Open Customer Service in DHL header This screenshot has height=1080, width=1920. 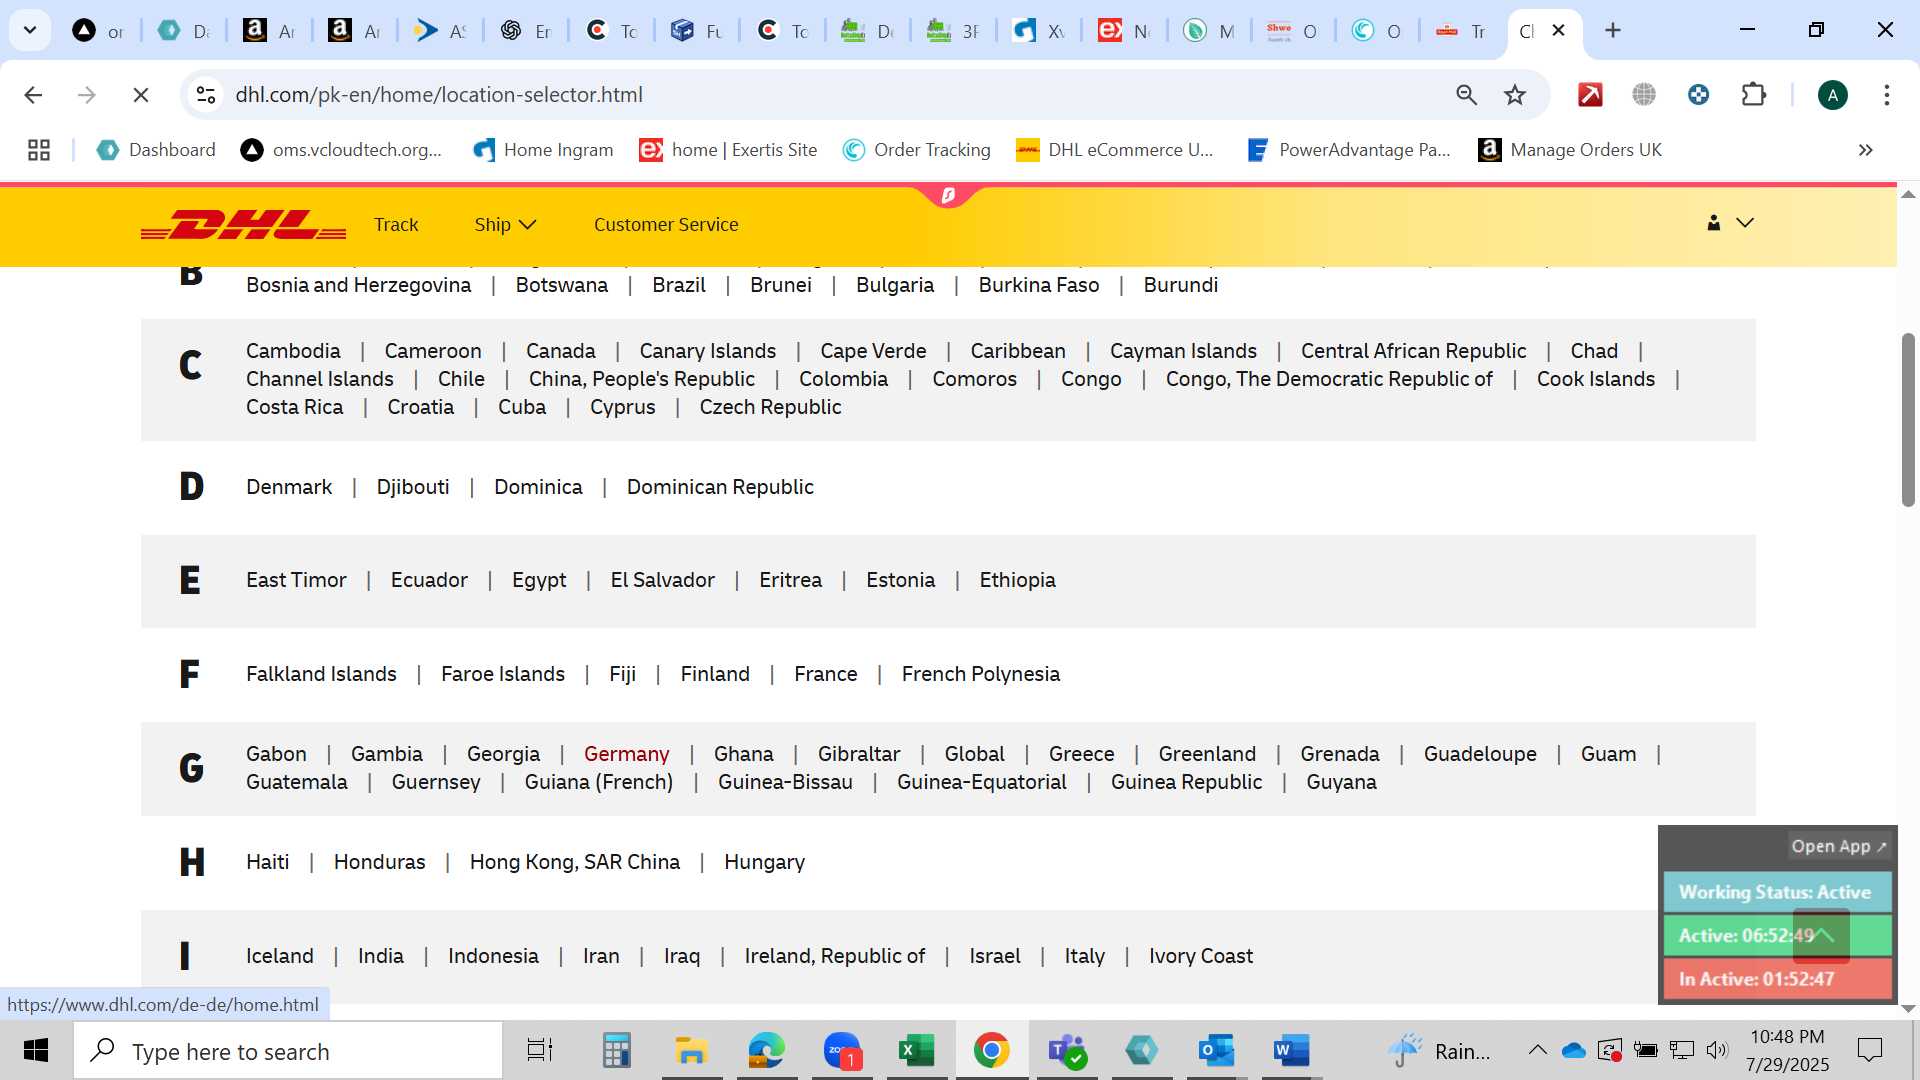tap(666, 225)
